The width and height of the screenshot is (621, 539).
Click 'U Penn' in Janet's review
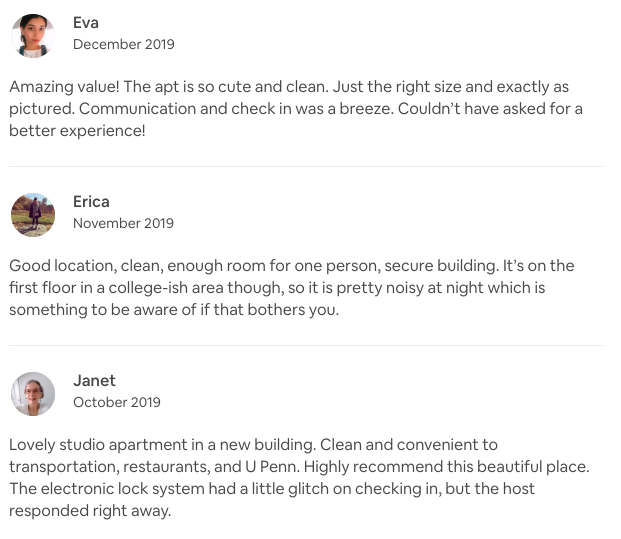[x=272, y=467]
